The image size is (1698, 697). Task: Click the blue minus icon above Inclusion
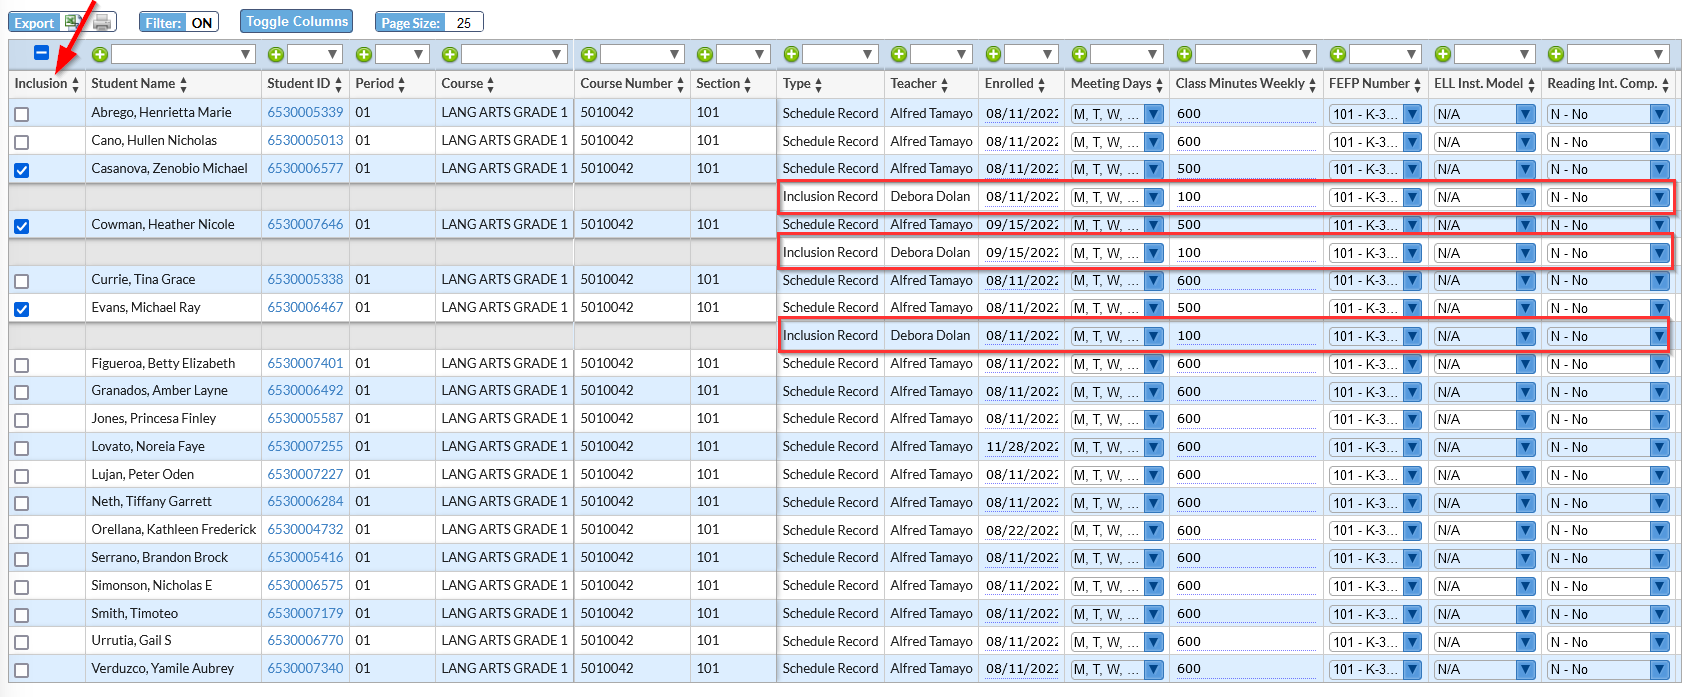pos(42,53)
